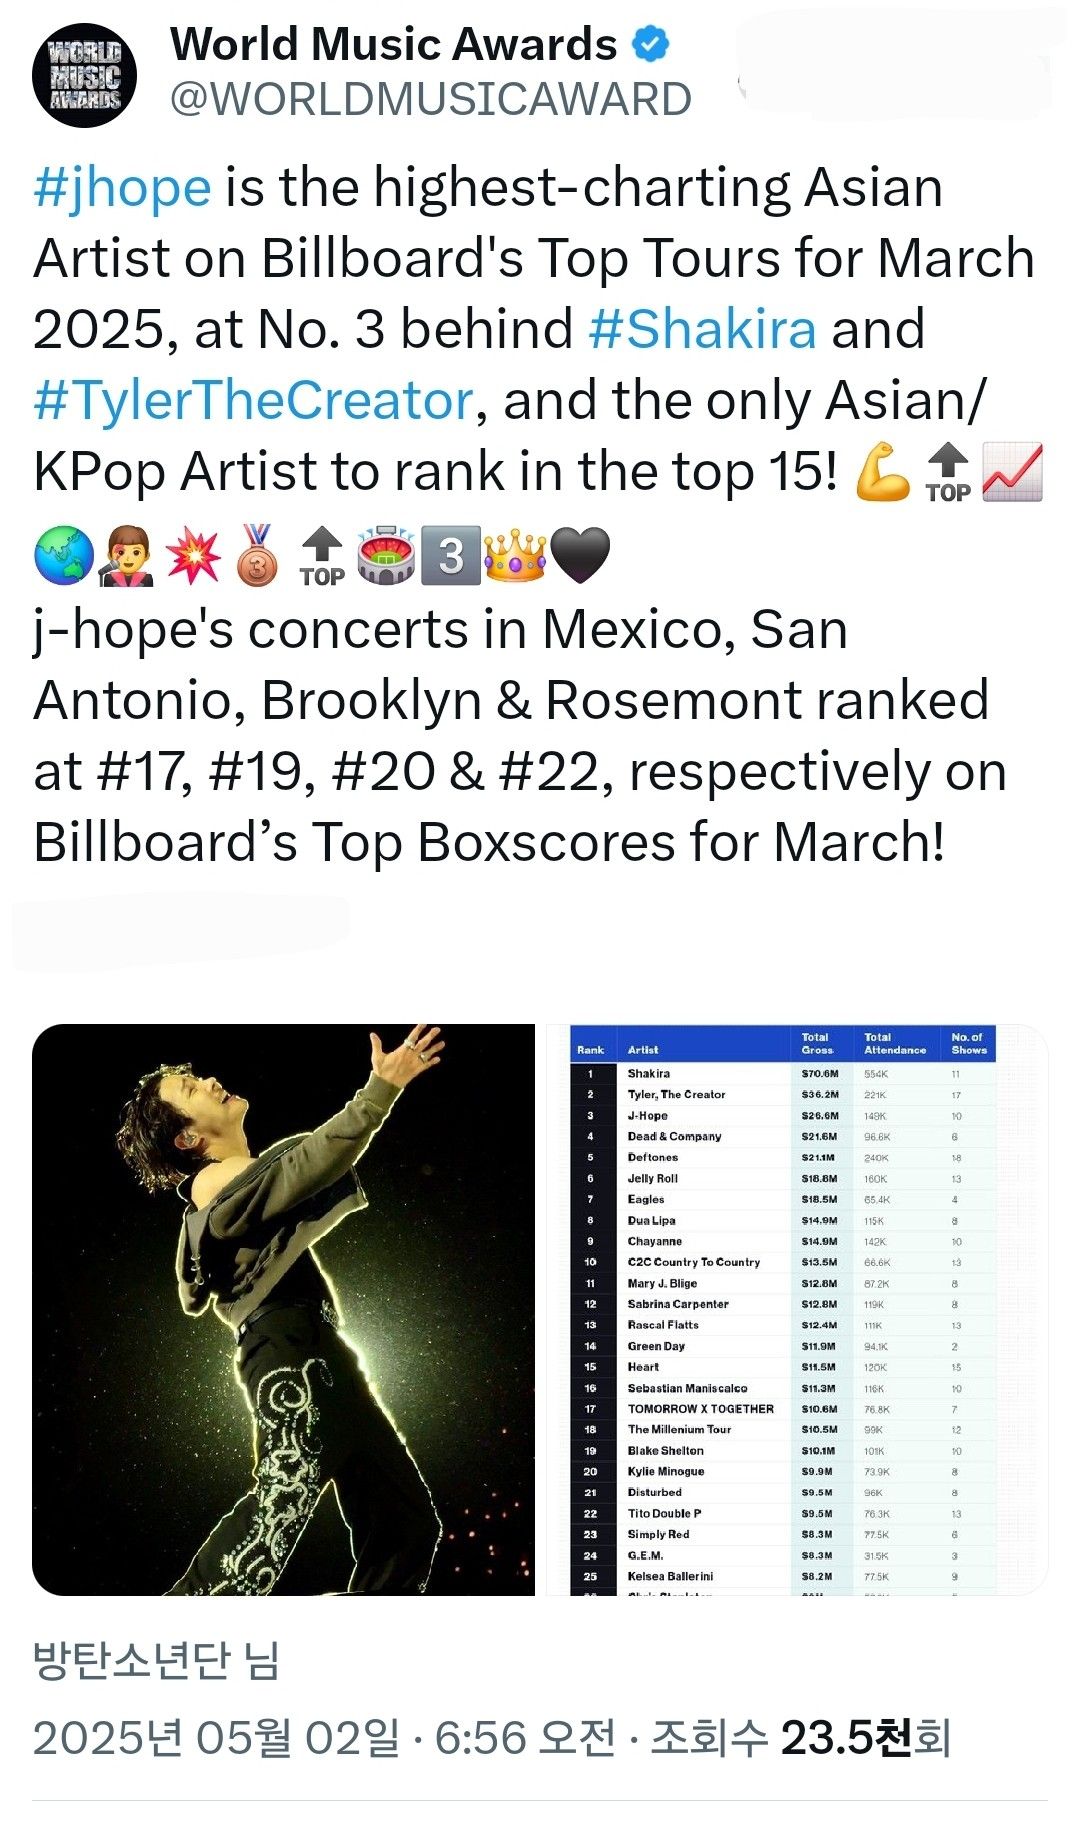Open the #TylerTheCreator hashtag
This screenshot has width=1080, height=1827.
pyautogui.click(x=253, y=401)
